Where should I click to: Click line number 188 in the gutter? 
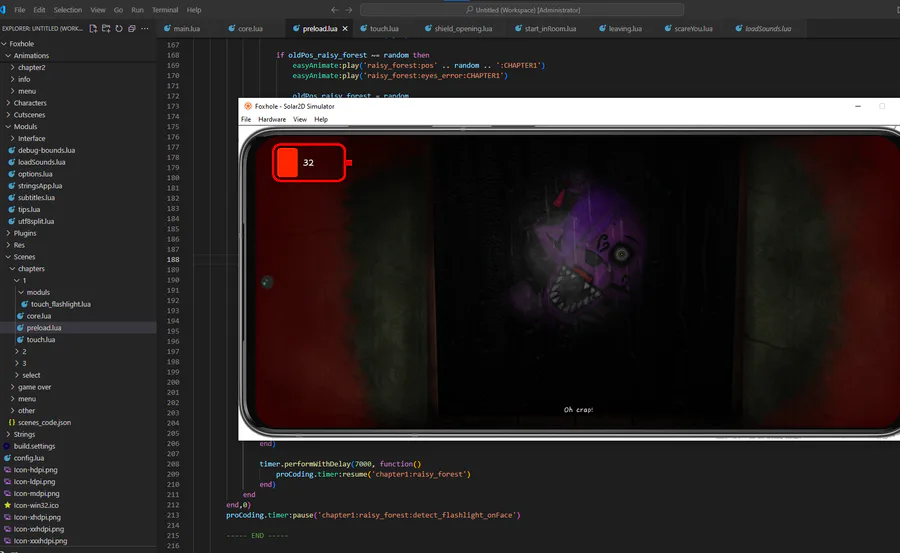point(173,260)
